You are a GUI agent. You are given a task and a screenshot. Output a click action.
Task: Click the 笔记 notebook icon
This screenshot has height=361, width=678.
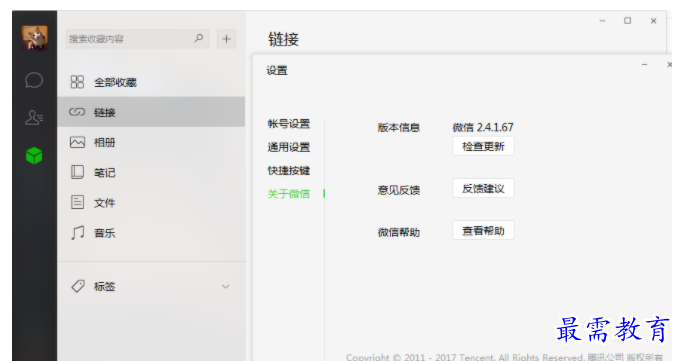pos(77,172)
